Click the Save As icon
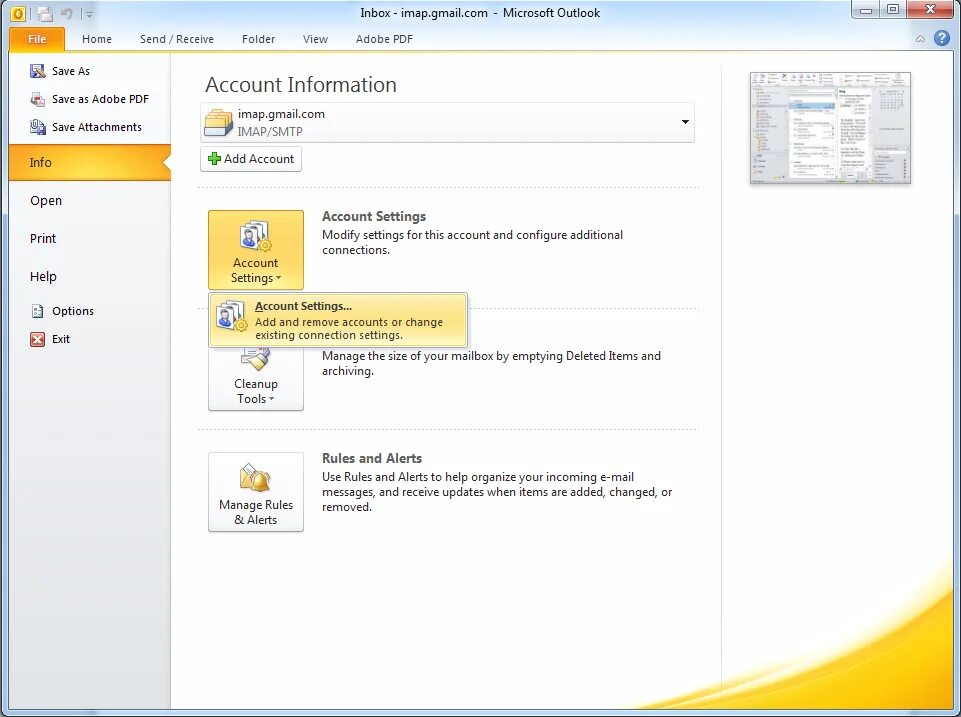 click(x=37, y=71)
